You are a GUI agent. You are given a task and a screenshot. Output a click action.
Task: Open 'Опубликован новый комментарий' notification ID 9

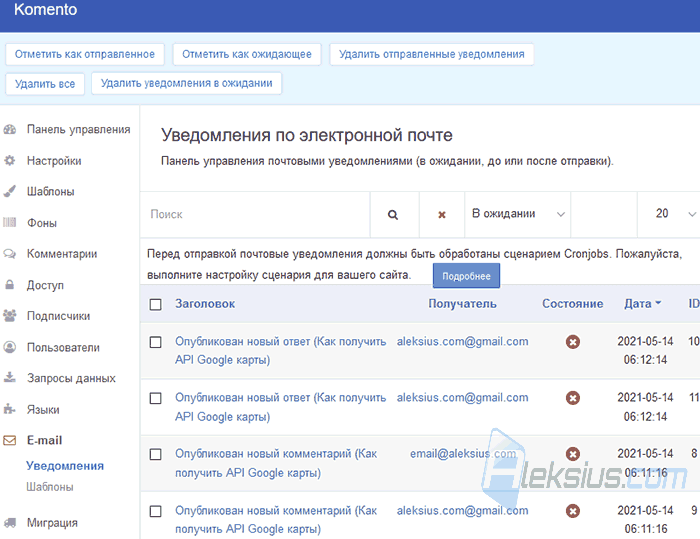coord(276,519)
